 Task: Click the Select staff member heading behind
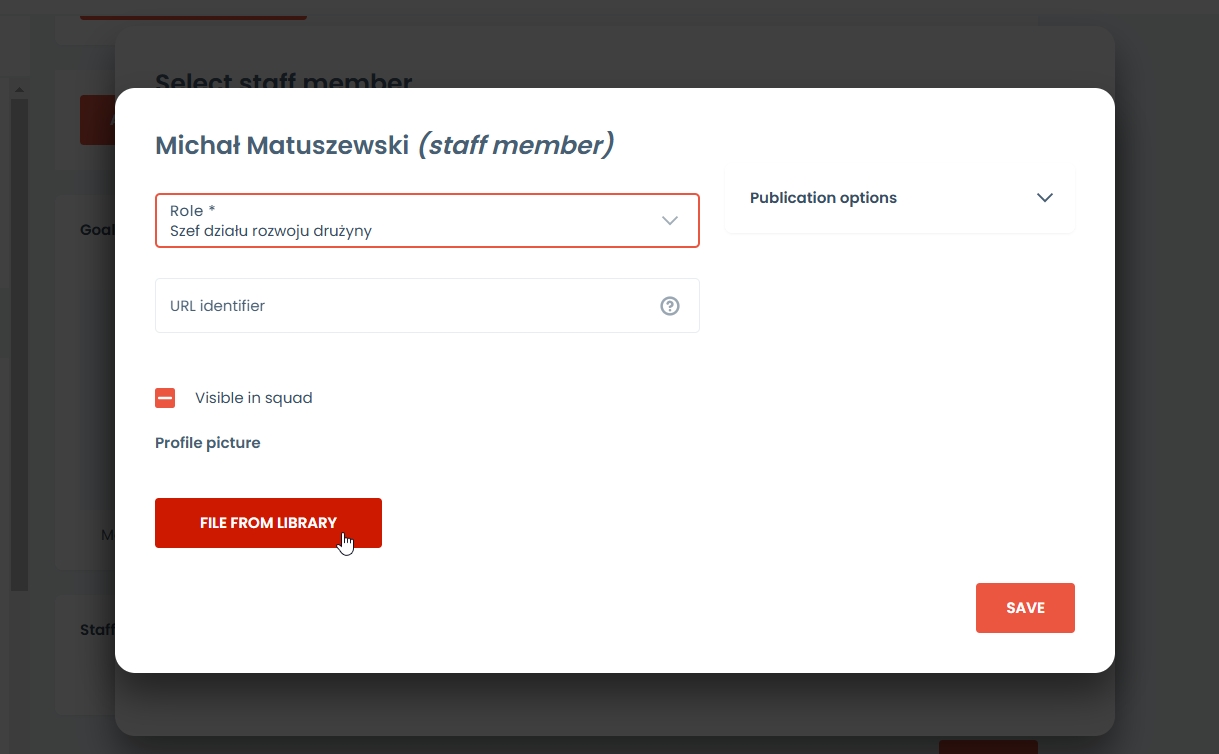pos(284,80)
